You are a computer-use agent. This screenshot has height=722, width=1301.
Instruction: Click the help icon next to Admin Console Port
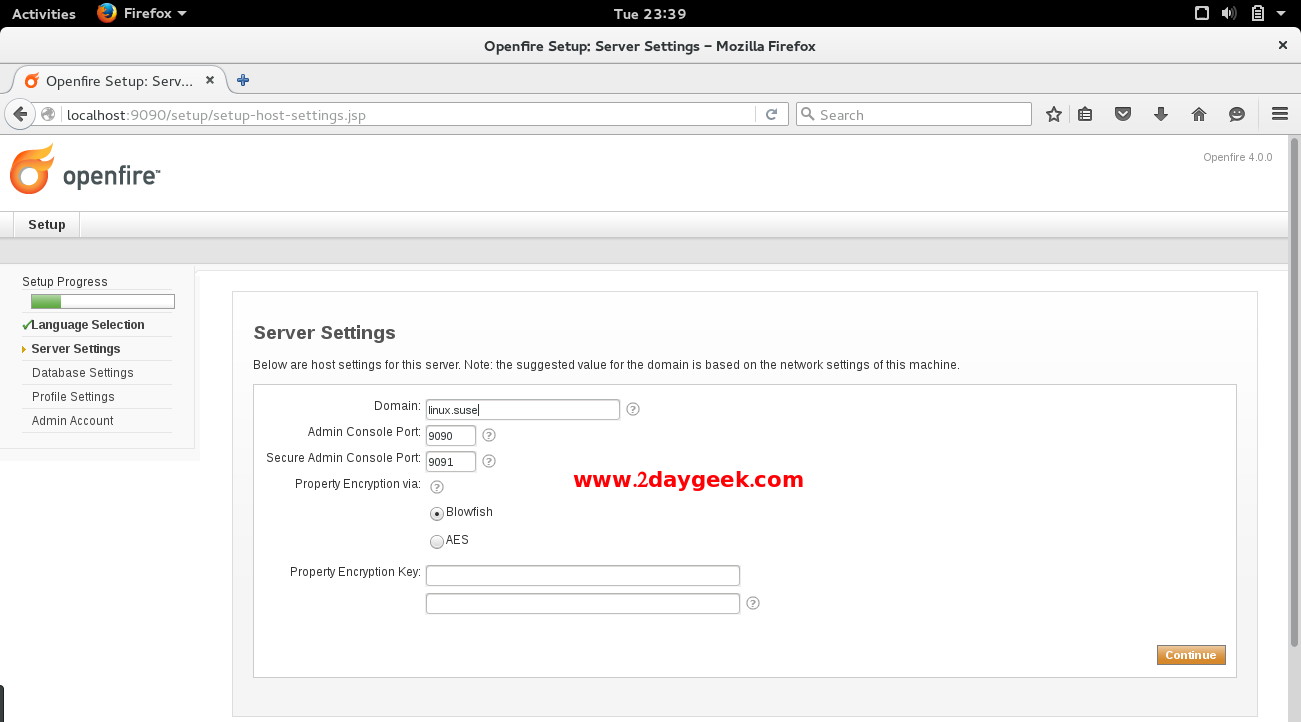[488, 434]
